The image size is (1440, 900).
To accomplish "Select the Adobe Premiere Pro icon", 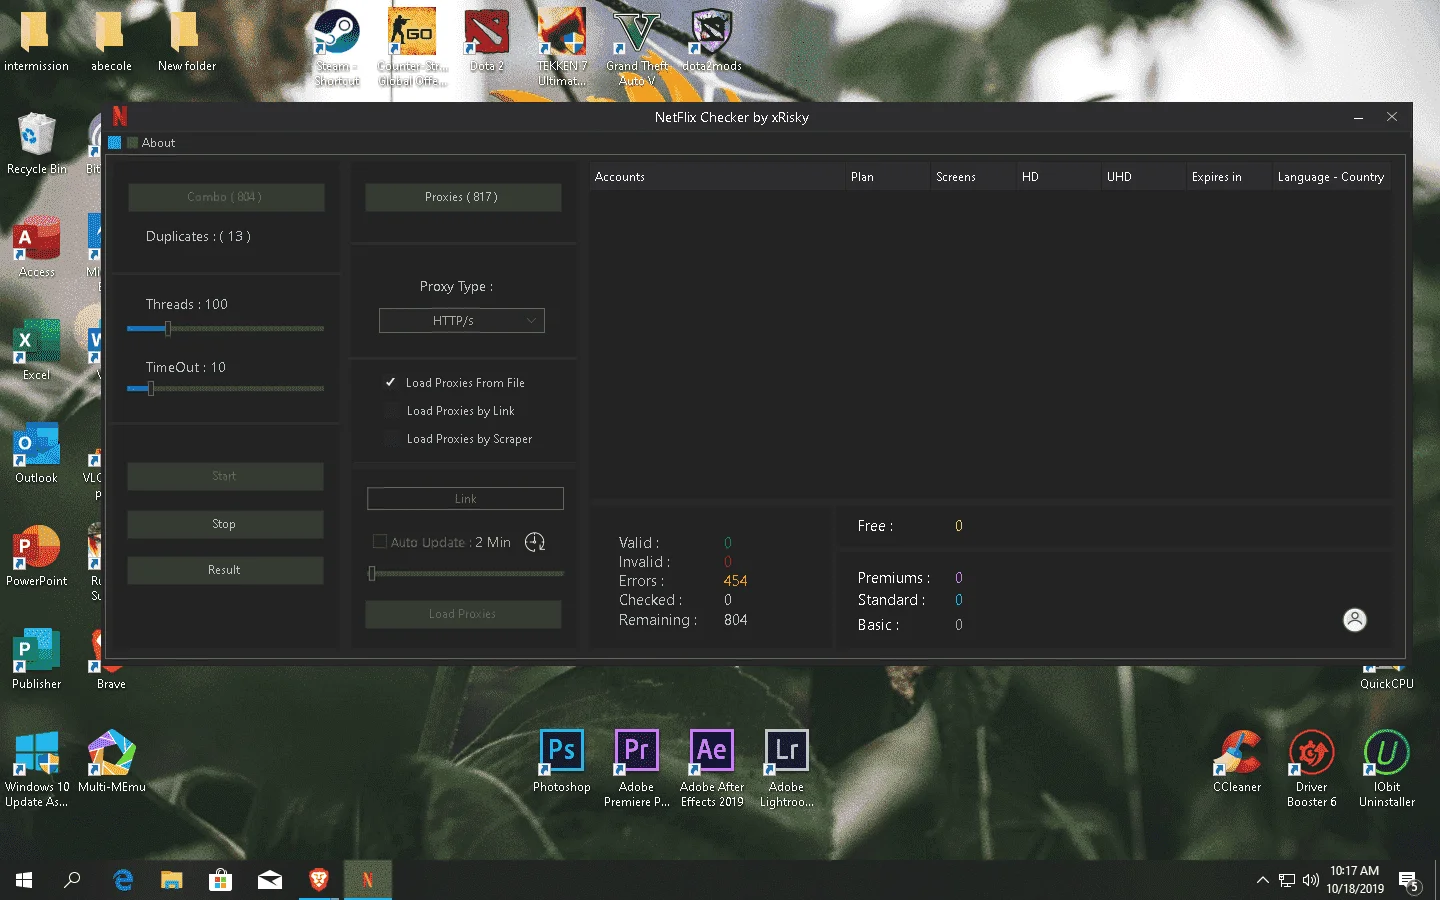I will tap(637, 768).
